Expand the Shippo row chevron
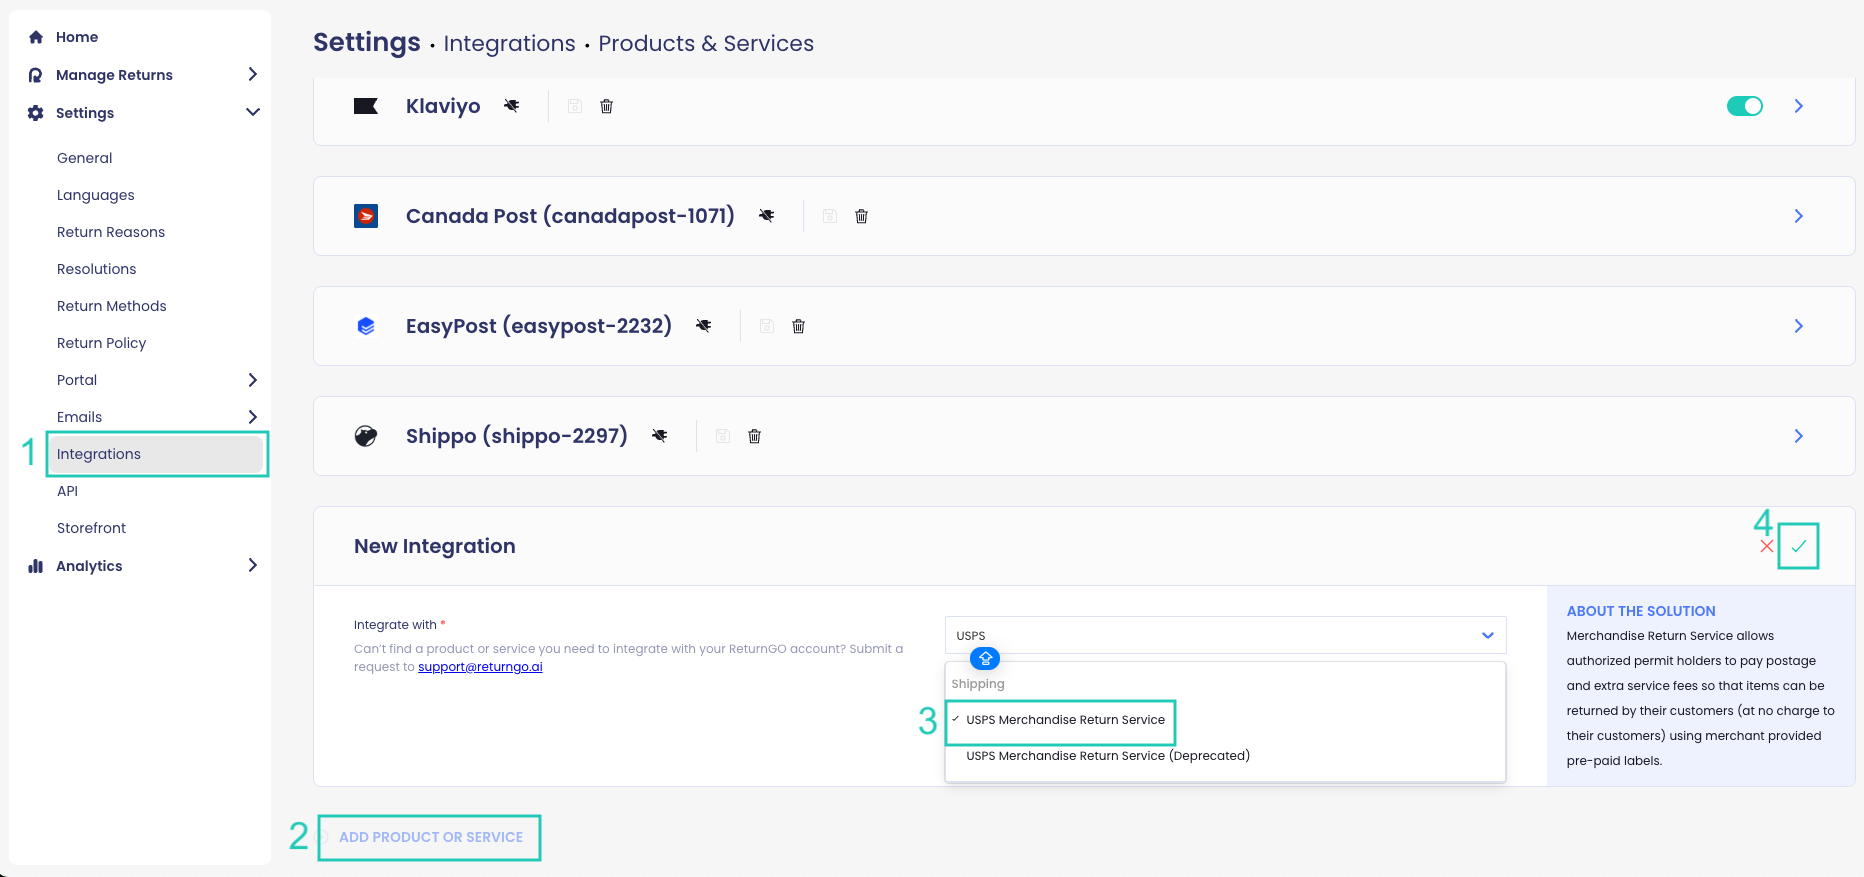The width and height of the screenshot is (1864, 877). 1799,436
